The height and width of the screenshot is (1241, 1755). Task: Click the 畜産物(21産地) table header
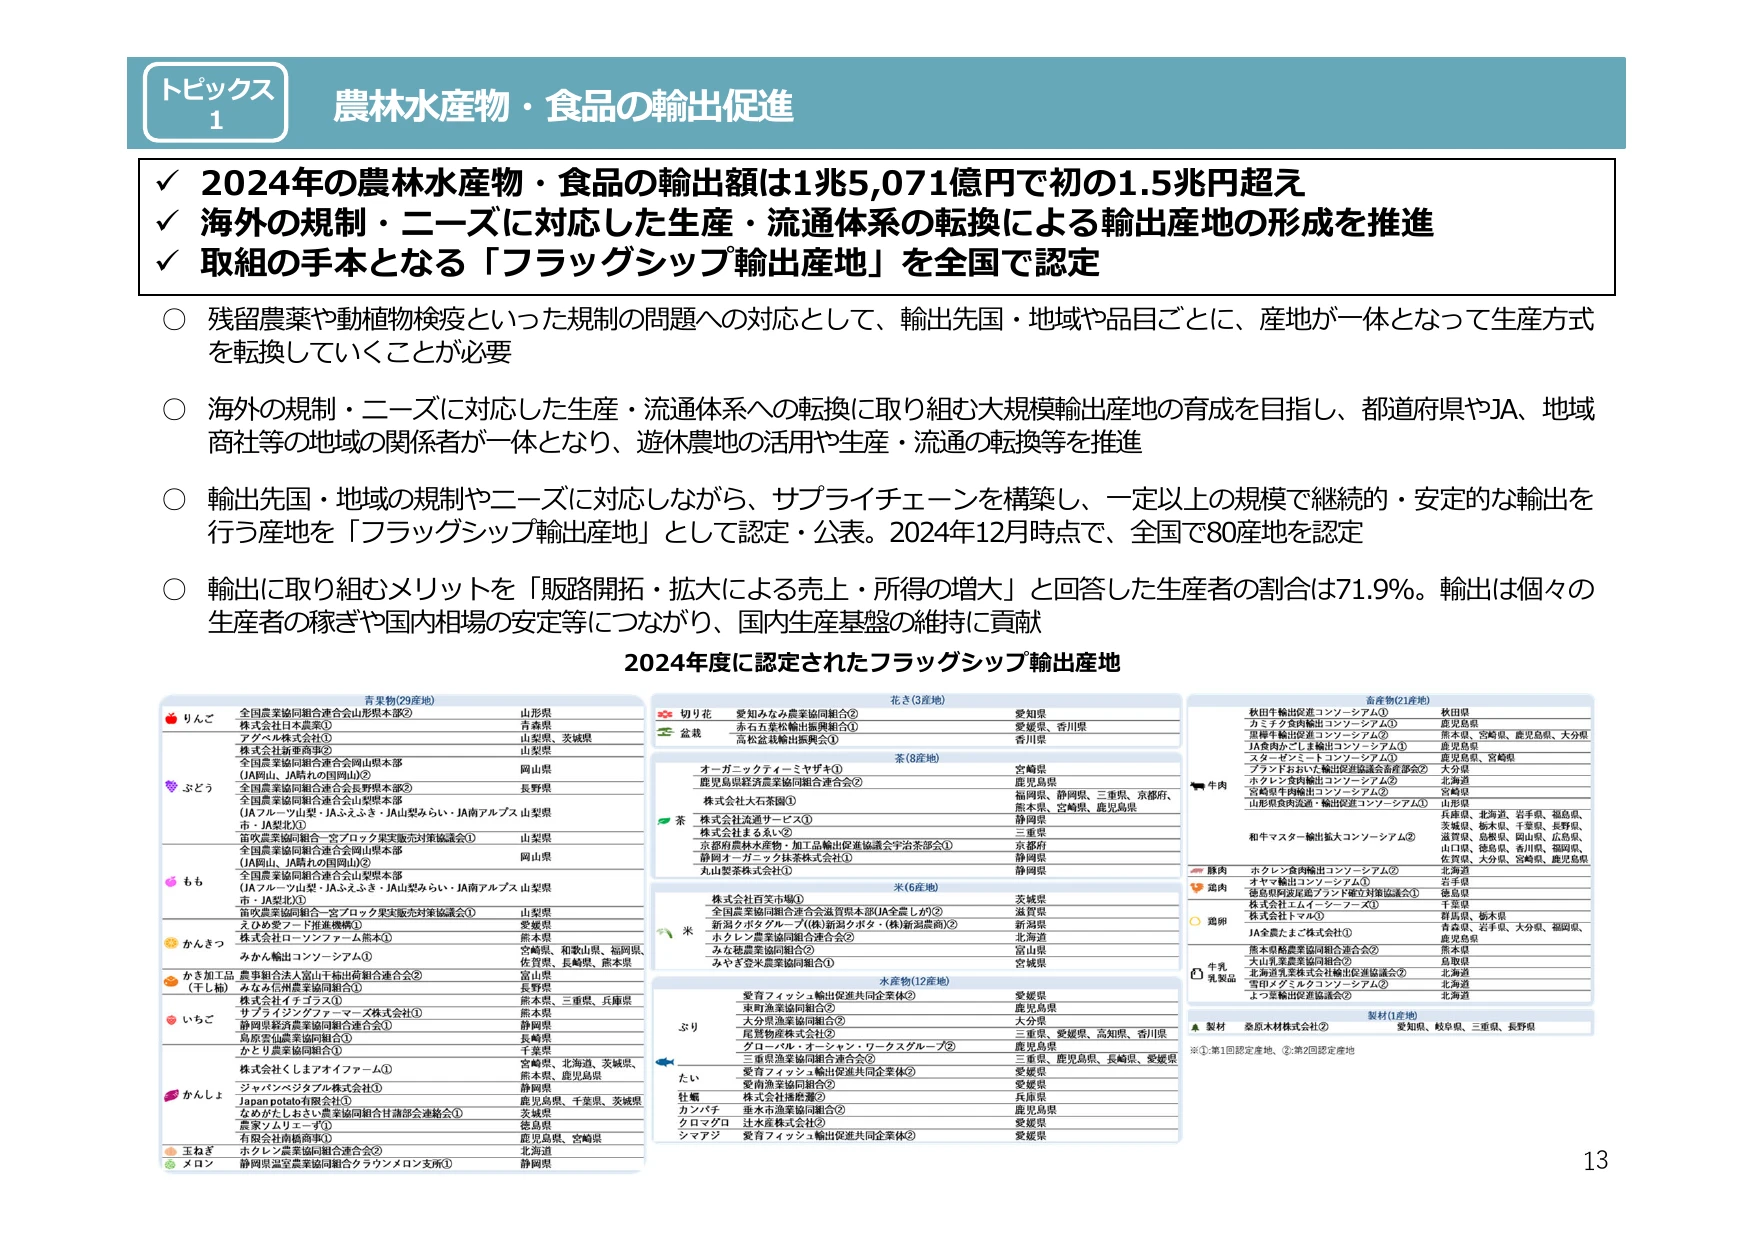click(1398, 701)
